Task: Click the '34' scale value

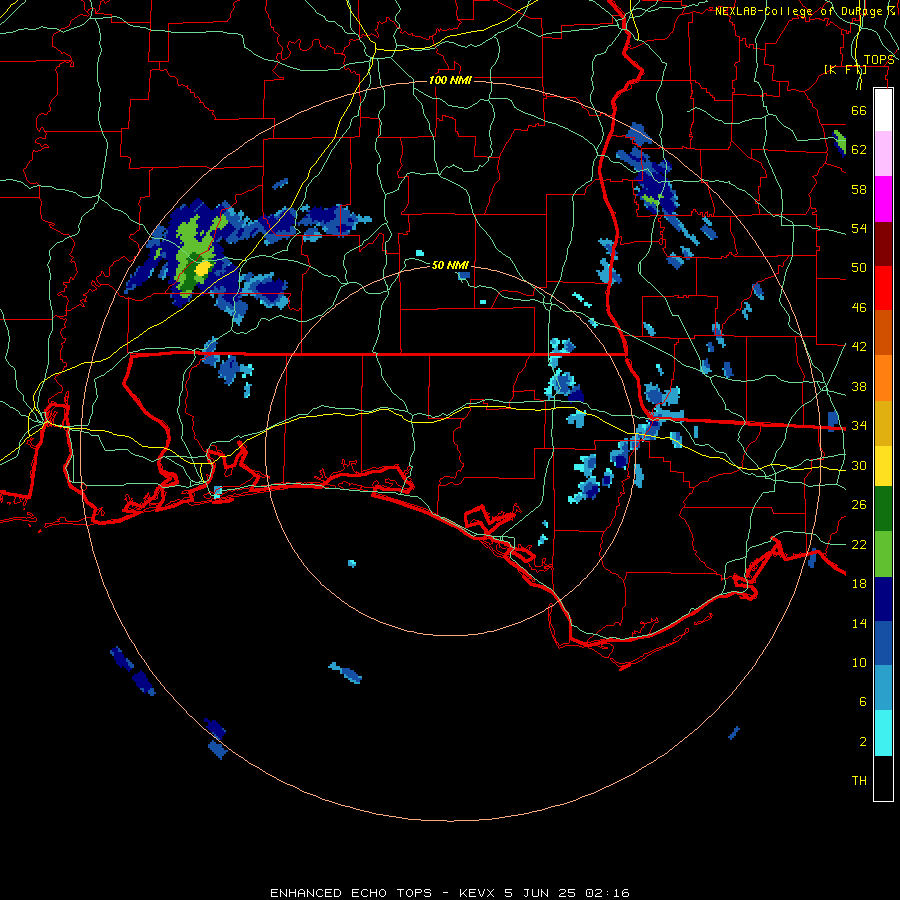Action: tap(859, 426)
